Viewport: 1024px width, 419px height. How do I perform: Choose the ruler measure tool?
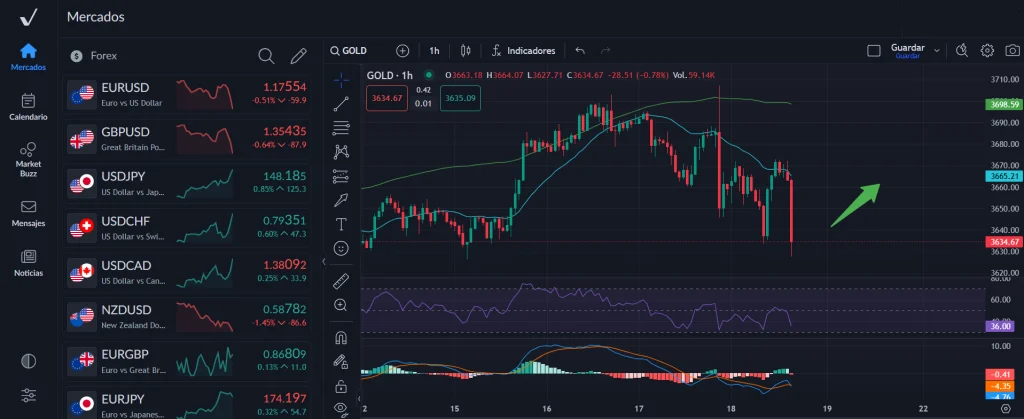[x=342, y=280]
